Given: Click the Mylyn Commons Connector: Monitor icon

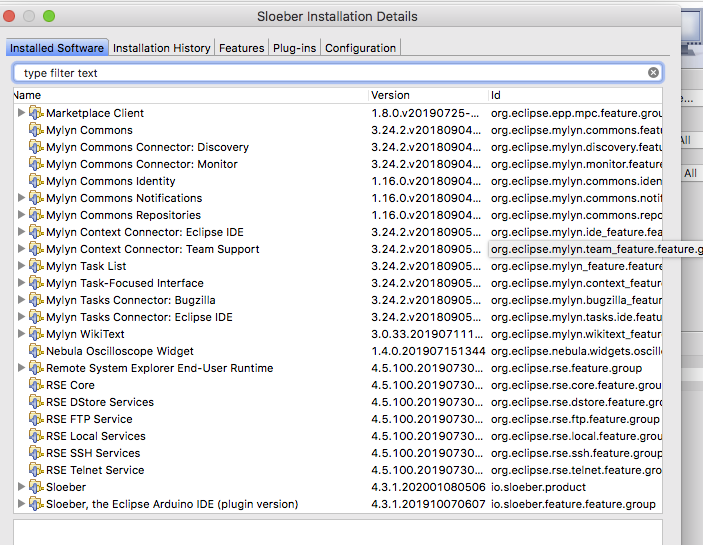Looking at the screenshot, I should coord(36,164).
